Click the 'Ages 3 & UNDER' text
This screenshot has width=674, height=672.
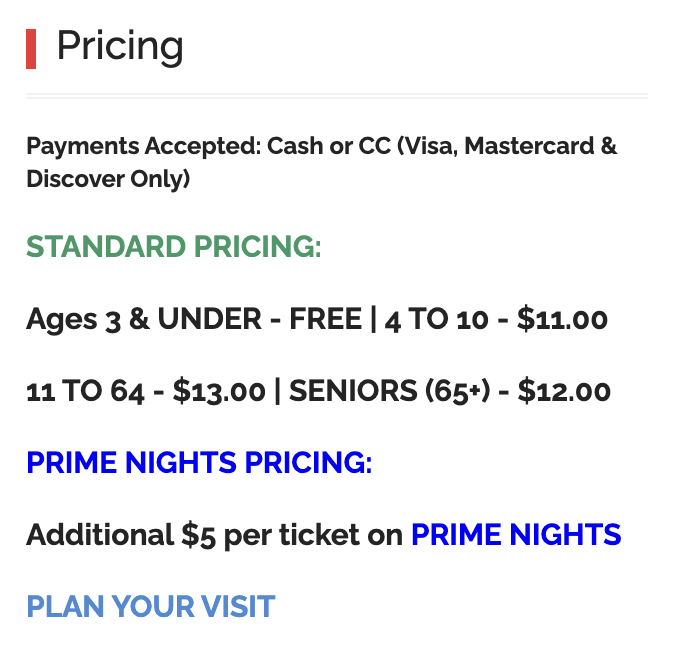144,319
